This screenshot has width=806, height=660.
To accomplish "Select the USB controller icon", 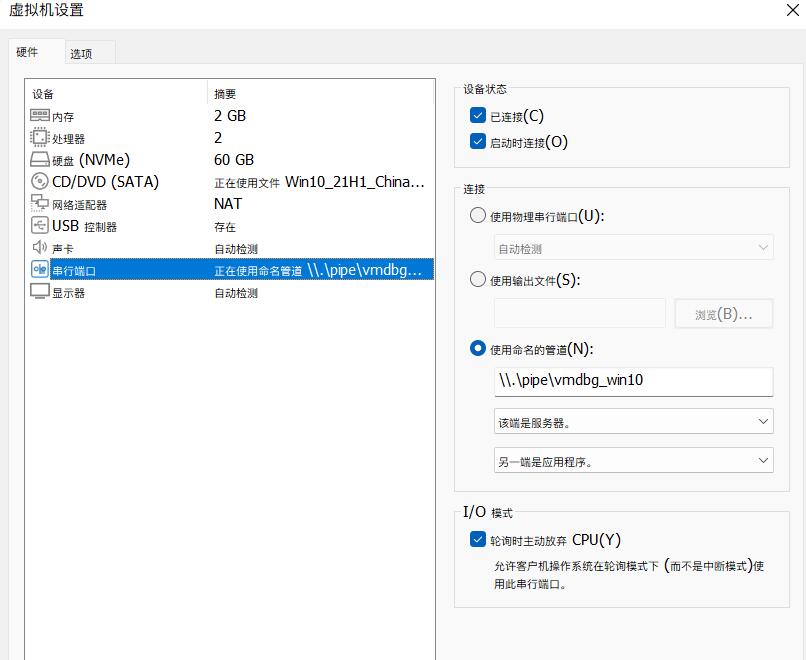I will point(40,225).
